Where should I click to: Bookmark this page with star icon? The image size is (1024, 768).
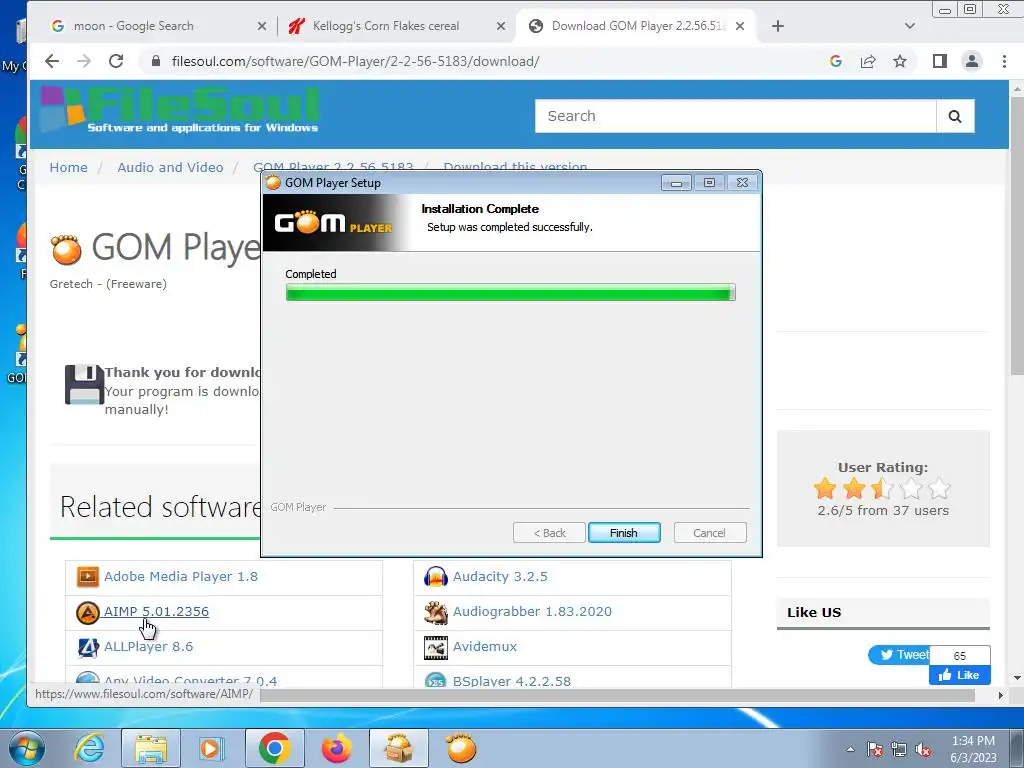click(x=900, y=61)
